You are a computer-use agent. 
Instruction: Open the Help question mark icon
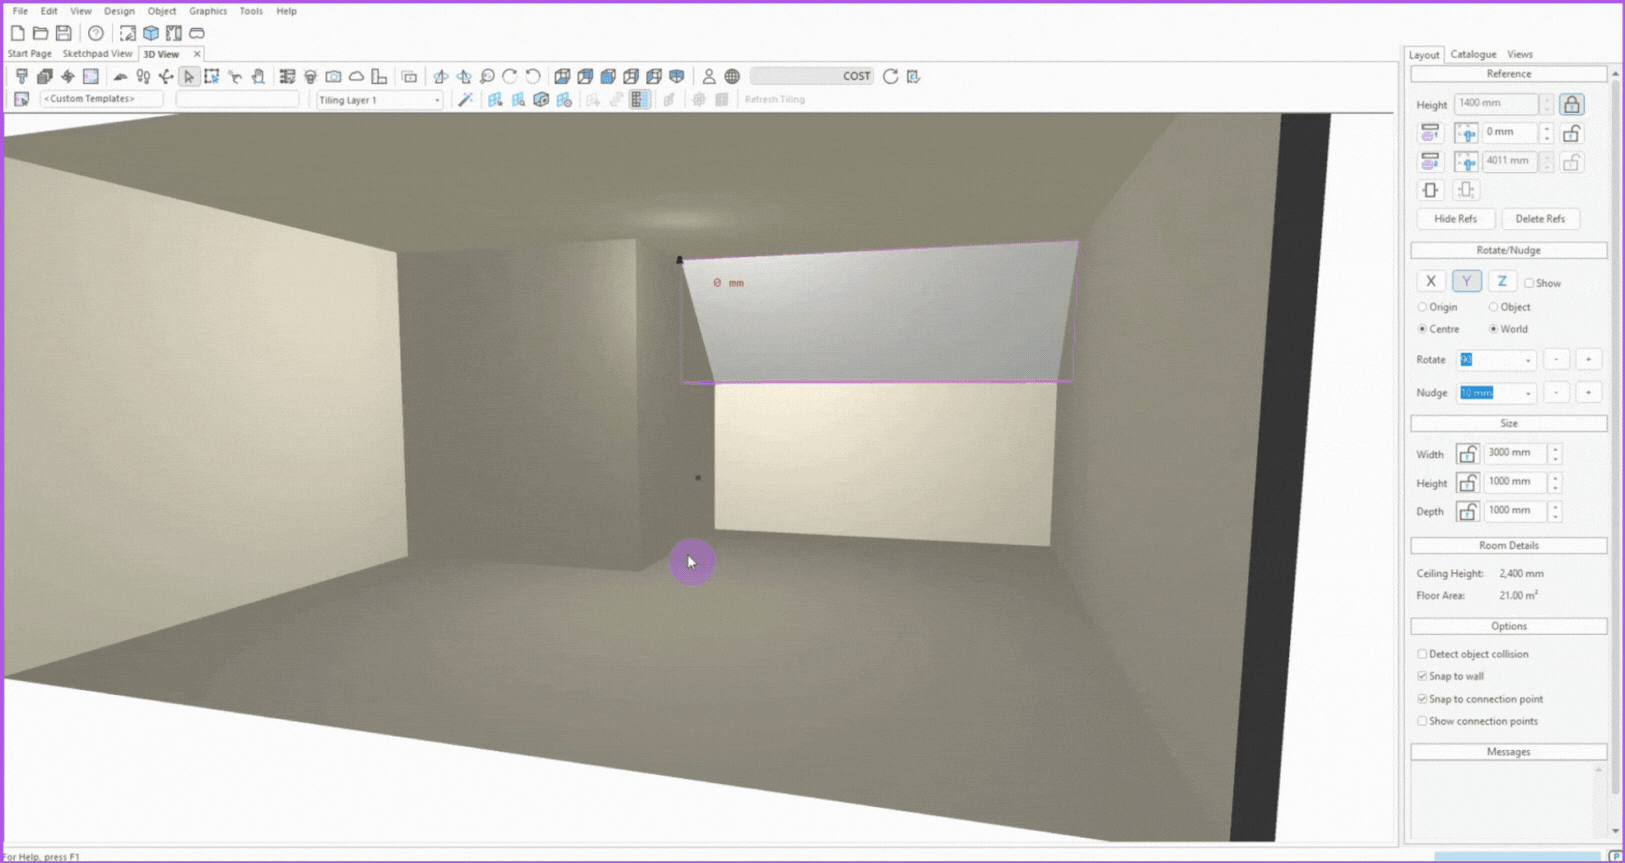(96, 33)
